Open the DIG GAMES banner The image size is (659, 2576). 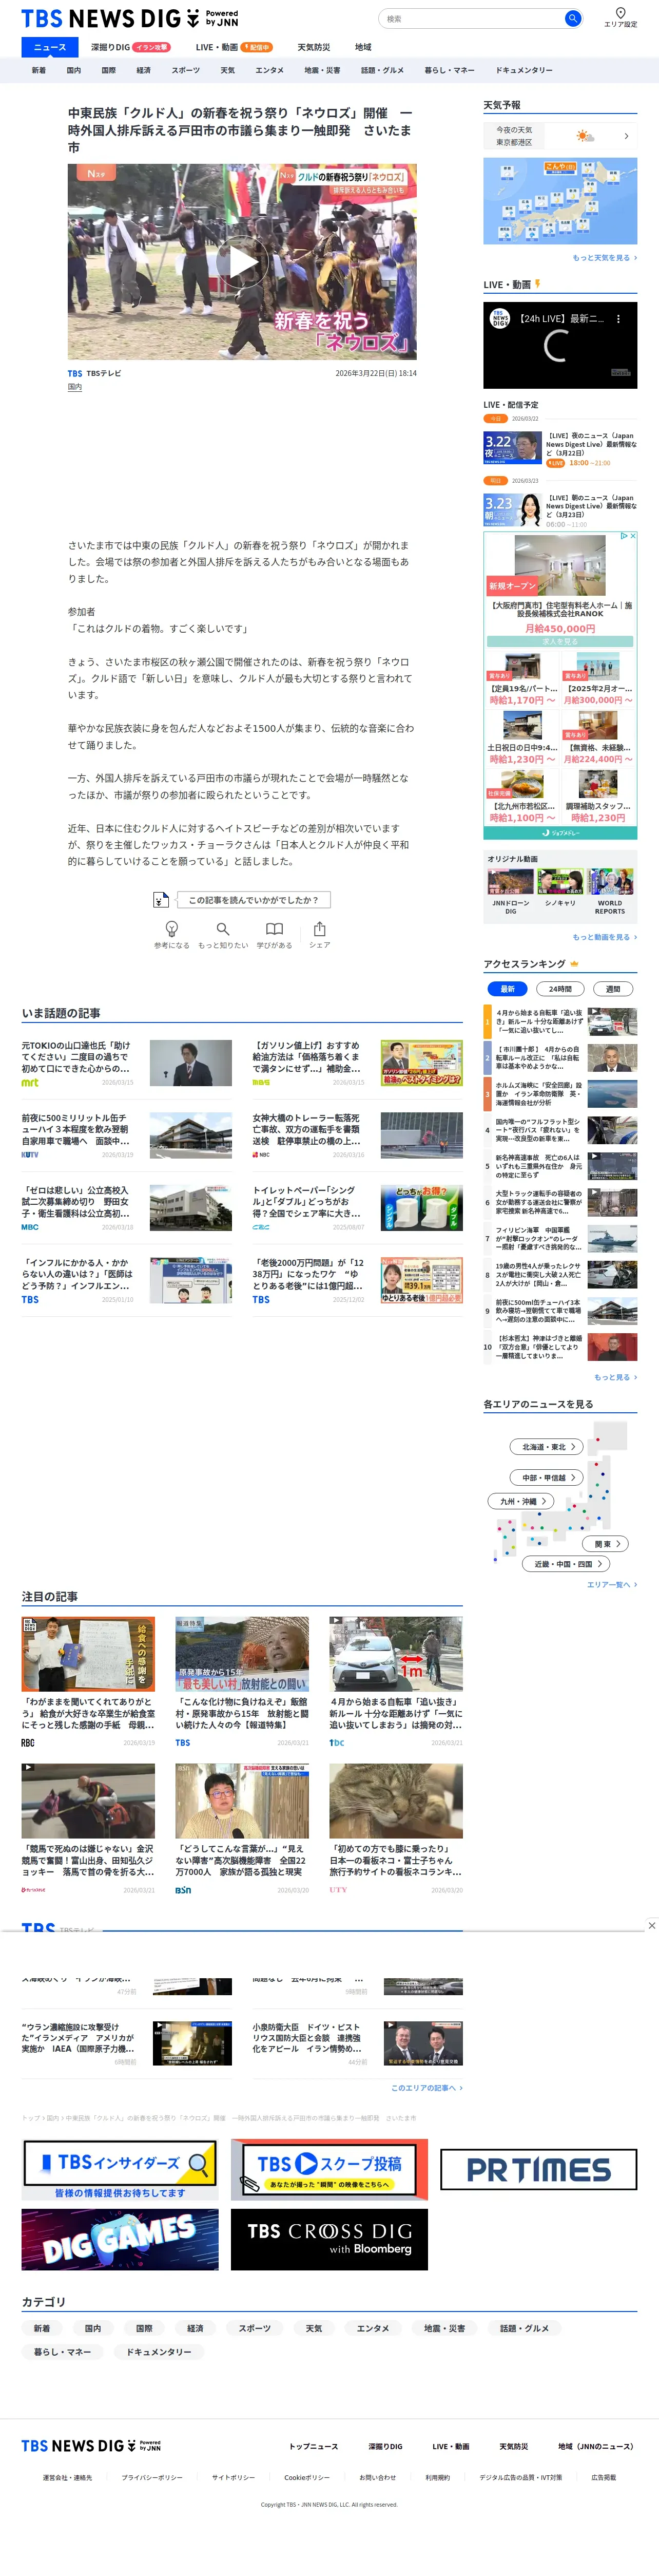(119, 2239)
